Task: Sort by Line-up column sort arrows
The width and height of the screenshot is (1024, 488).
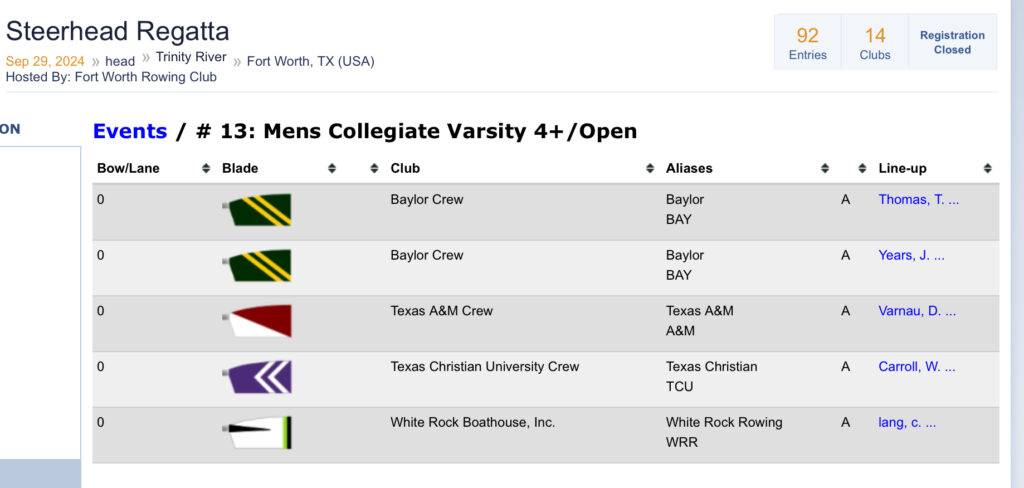Action: tap(987, 169)
